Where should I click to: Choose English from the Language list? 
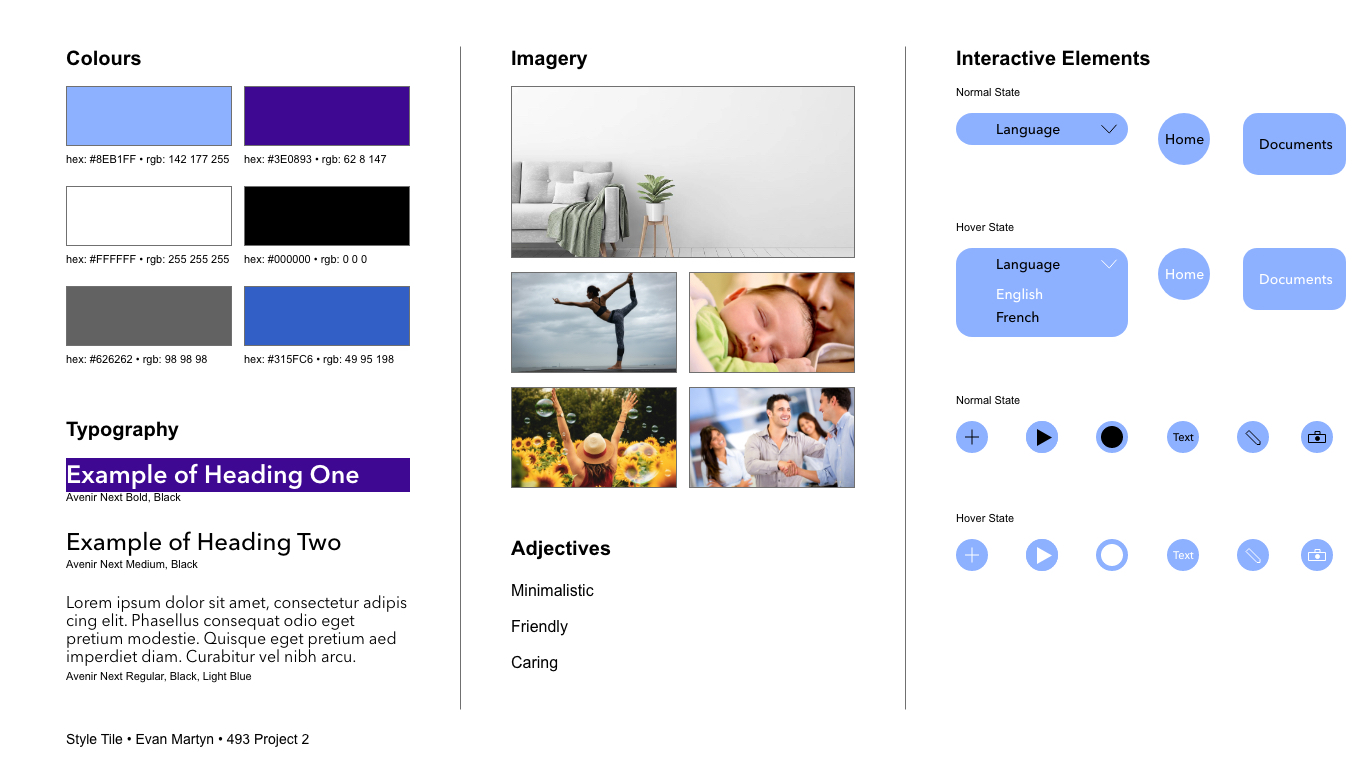pyautogui.click(x=1019, y=294)
